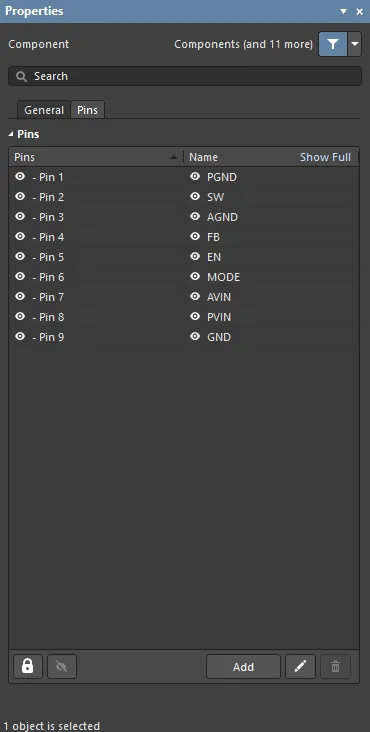Click the magnifier icon in Search
This screenshot has height=732, width=370.
tap(21, 77)
